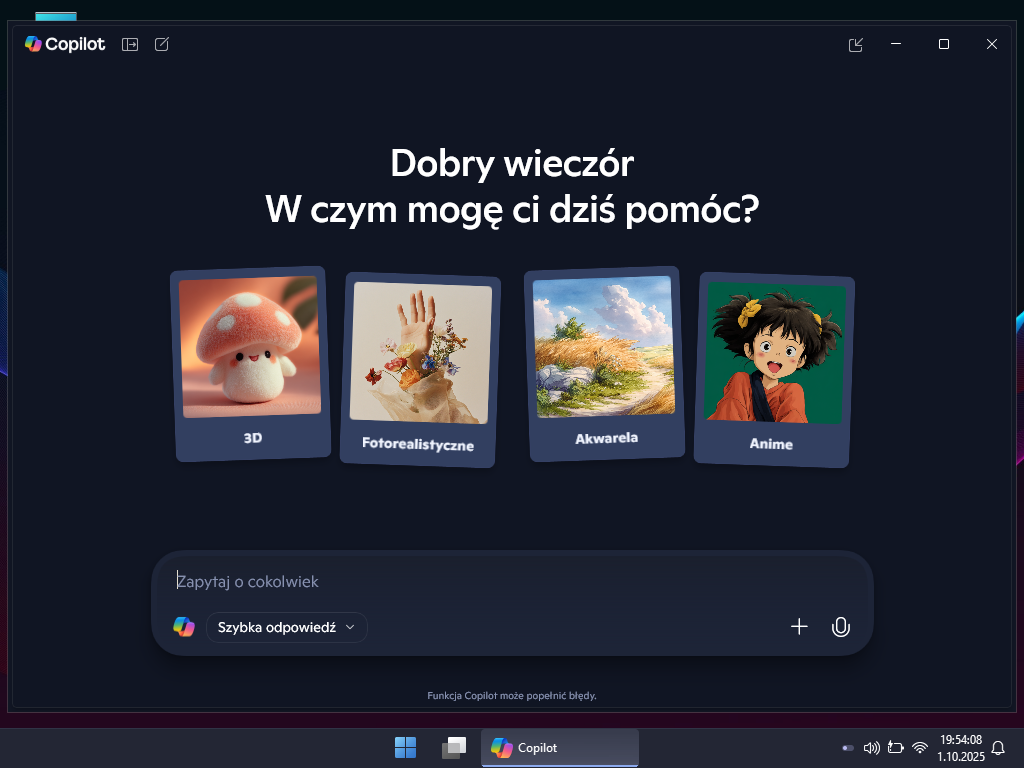Open the notifications bell in system tray

coord(997,747)
